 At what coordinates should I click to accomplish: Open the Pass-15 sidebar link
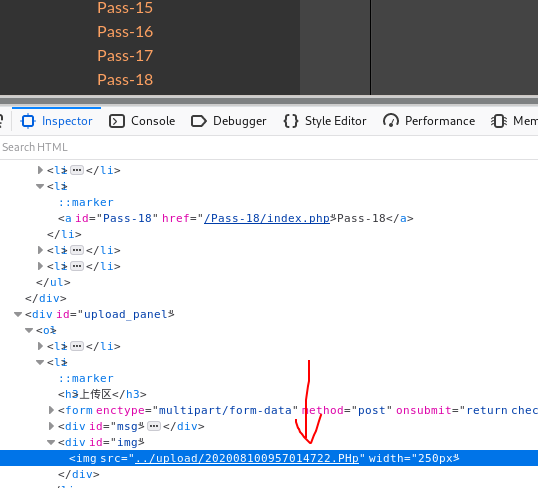click(x=125, y=8)
